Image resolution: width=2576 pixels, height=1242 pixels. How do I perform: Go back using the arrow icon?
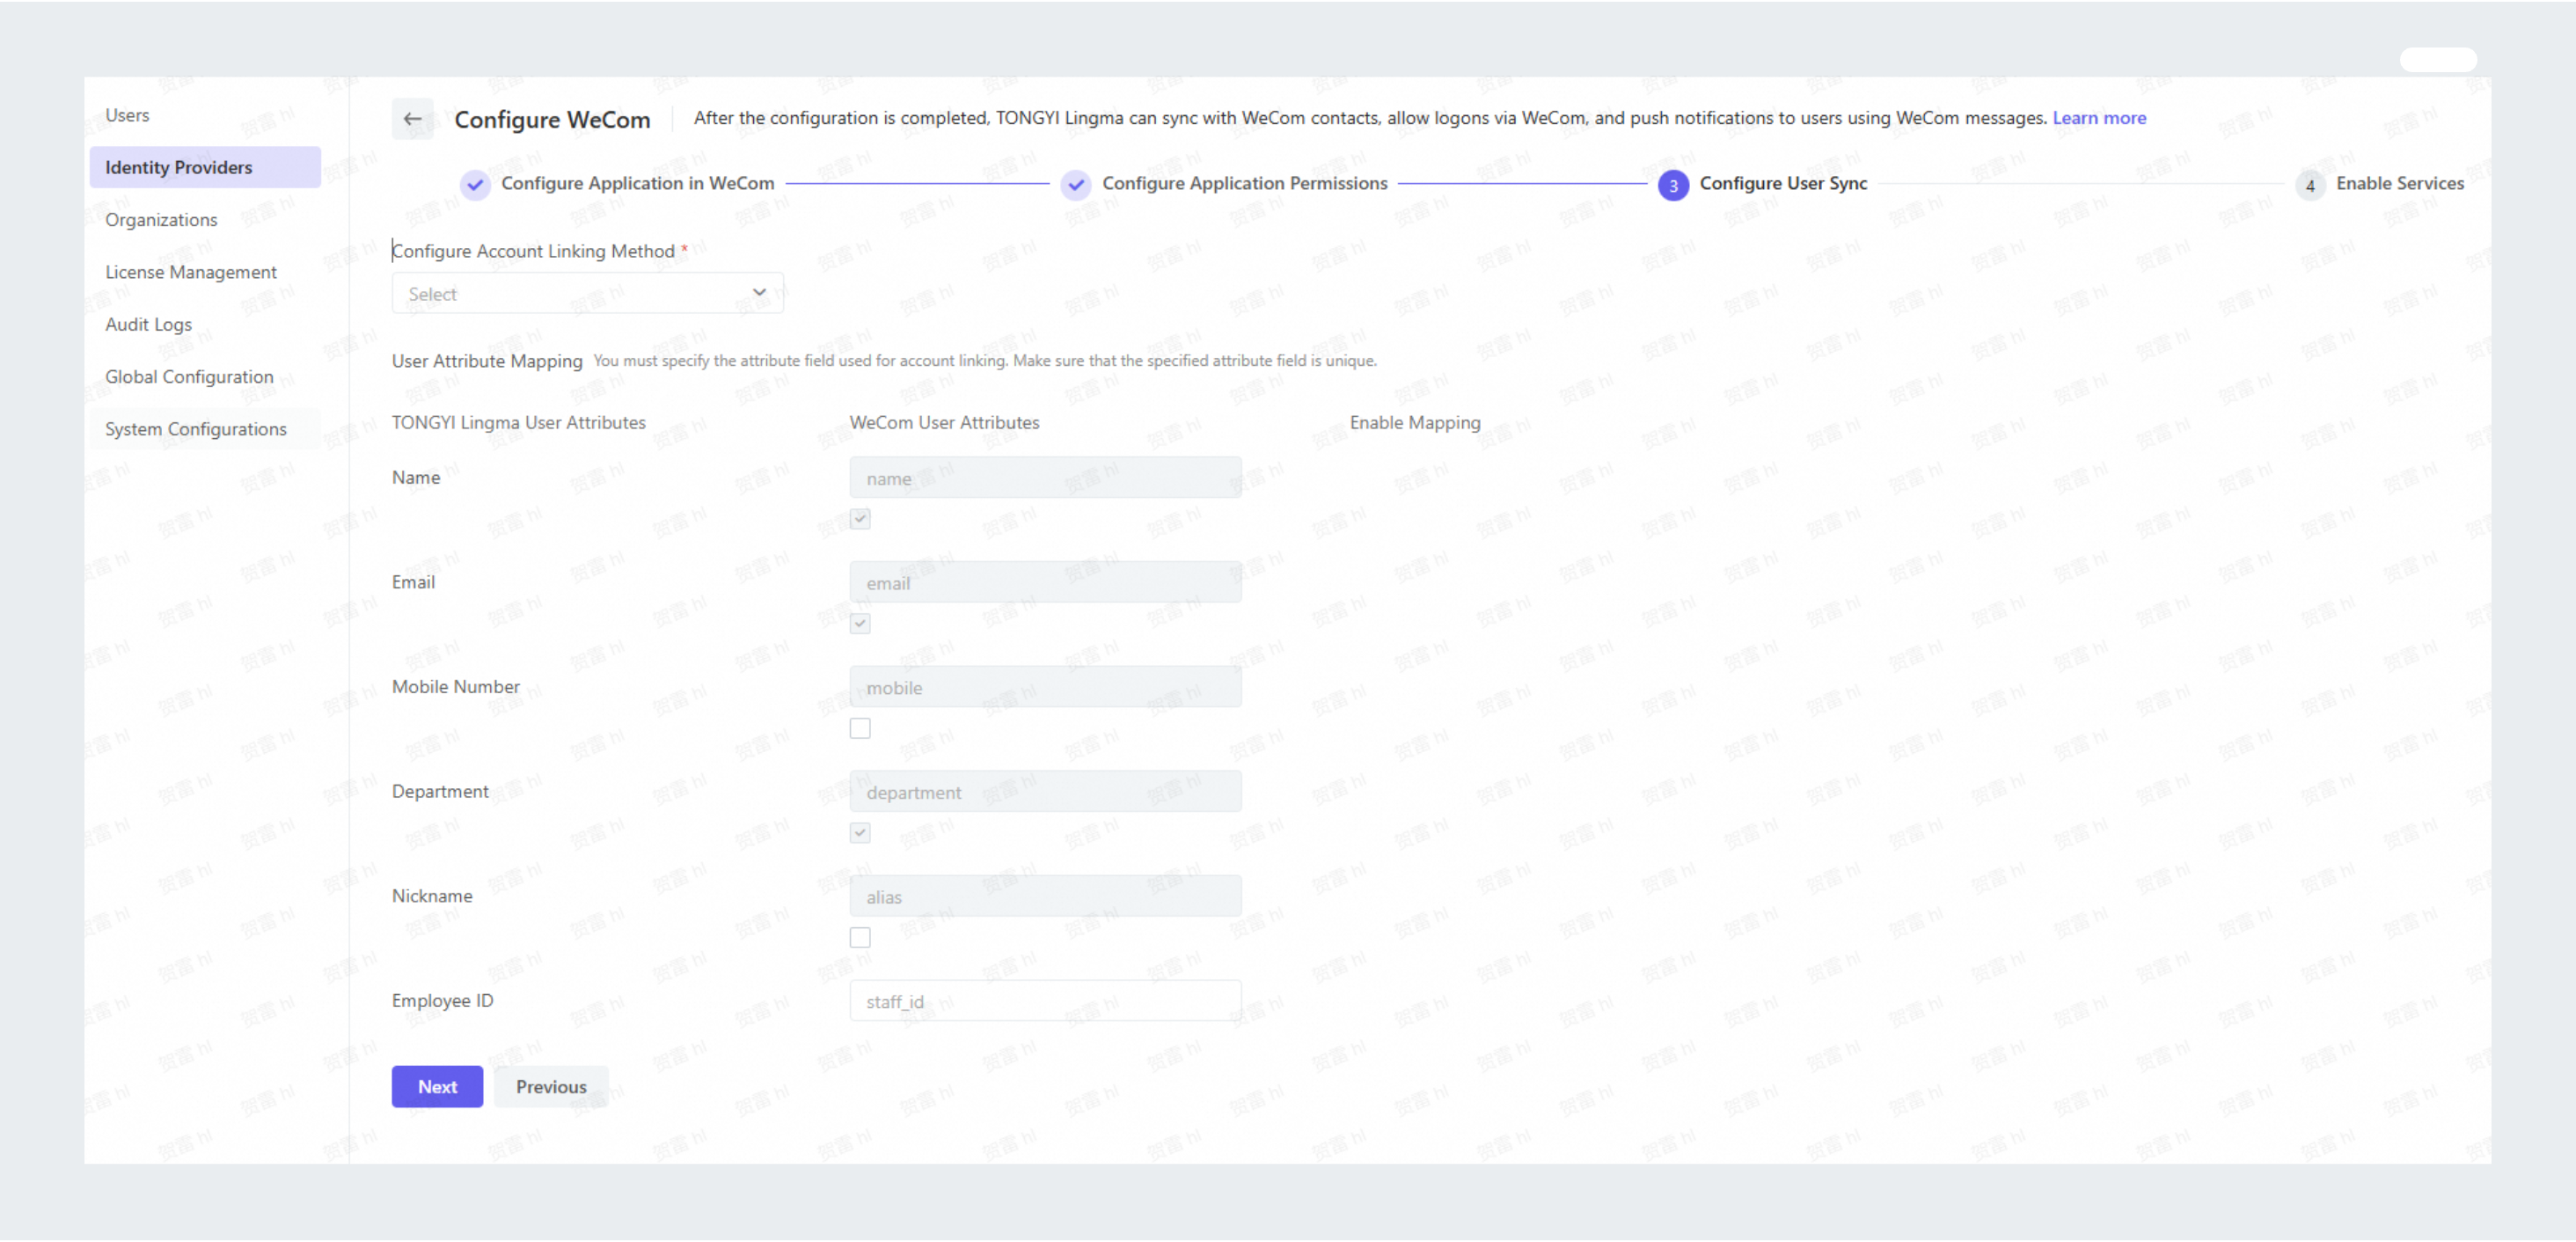coord(412,119)
